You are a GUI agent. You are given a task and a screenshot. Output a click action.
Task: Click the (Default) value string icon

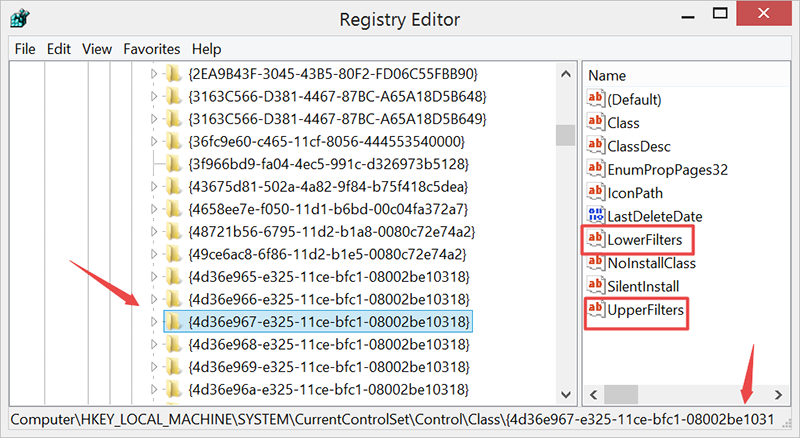(595, 99)
